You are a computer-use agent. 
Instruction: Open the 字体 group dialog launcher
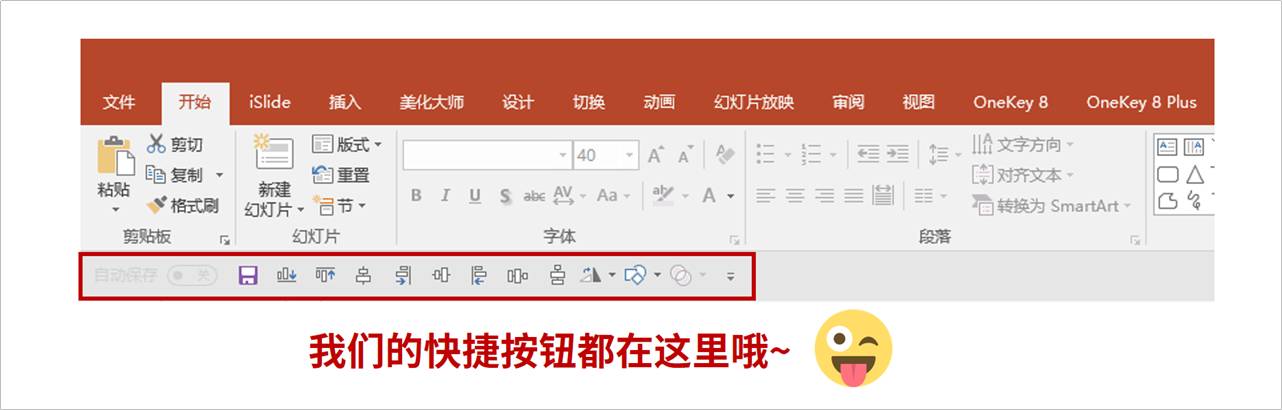click(x=734, y=240)
